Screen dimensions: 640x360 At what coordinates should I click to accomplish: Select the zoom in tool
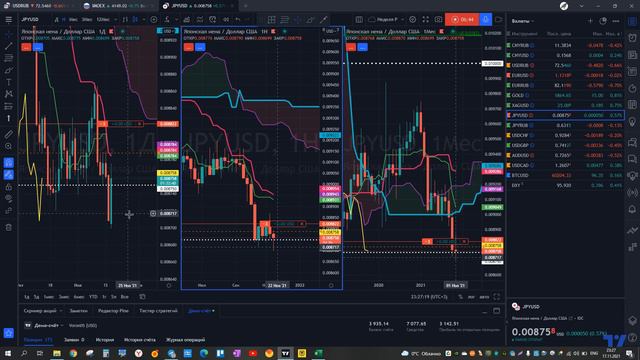tap(9, 146)
